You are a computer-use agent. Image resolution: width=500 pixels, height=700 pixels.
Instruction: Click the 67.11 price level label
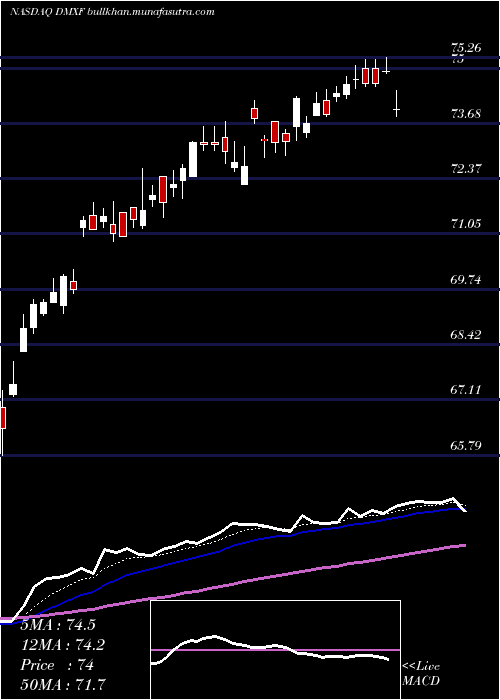click(466, 390)
